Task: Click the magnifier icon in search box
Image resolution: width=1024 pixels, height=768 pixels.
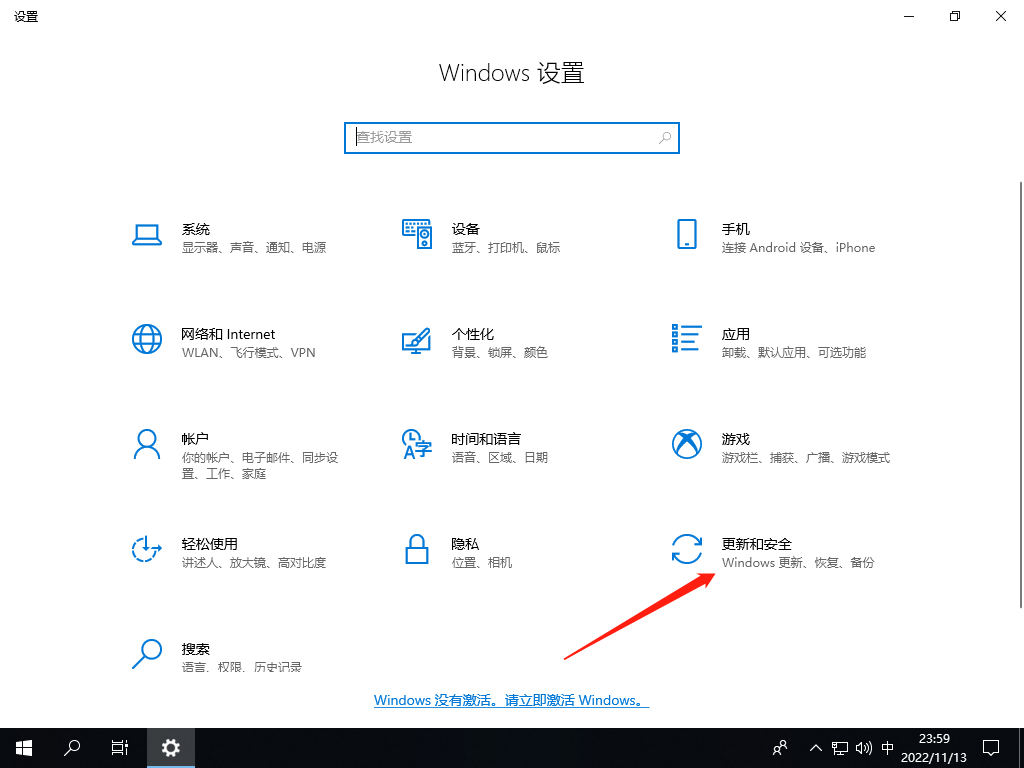Action: pyautogui.click(x=665, y=138)
